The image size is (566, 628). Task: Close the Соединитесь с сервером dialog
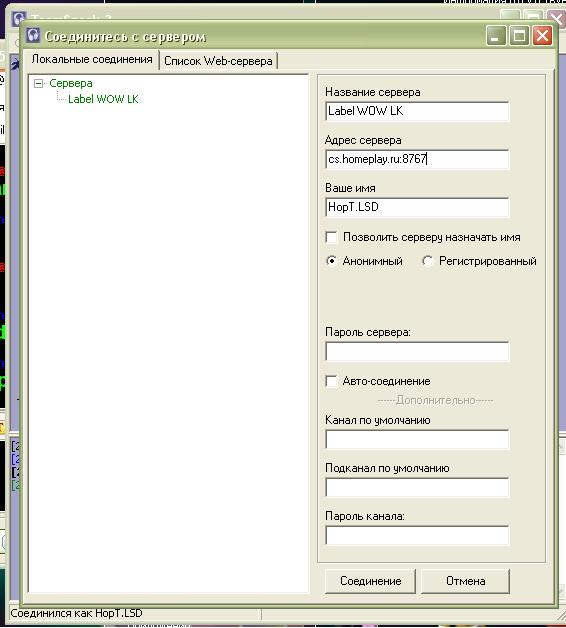click(542, 36)
